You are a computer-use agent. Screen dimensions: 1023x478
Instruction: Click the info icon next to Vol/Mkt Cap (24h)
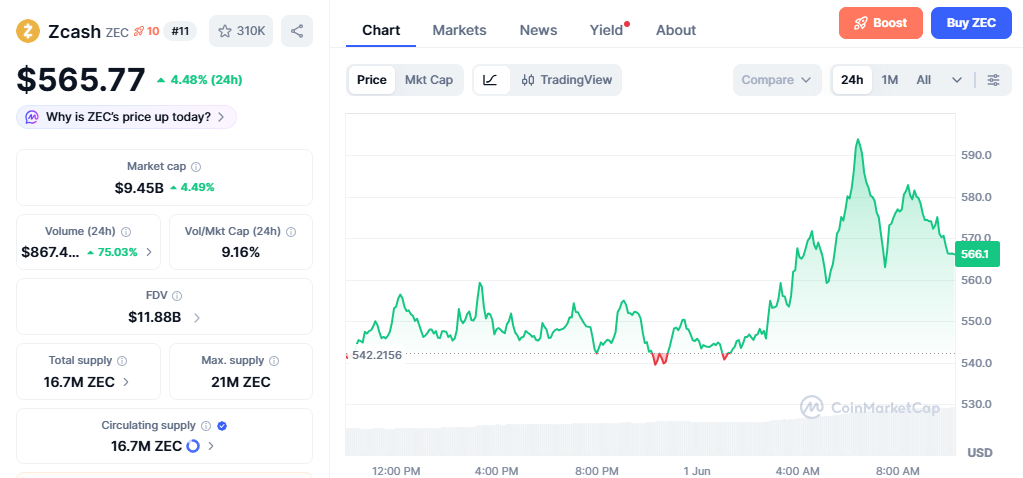[291, 232]
